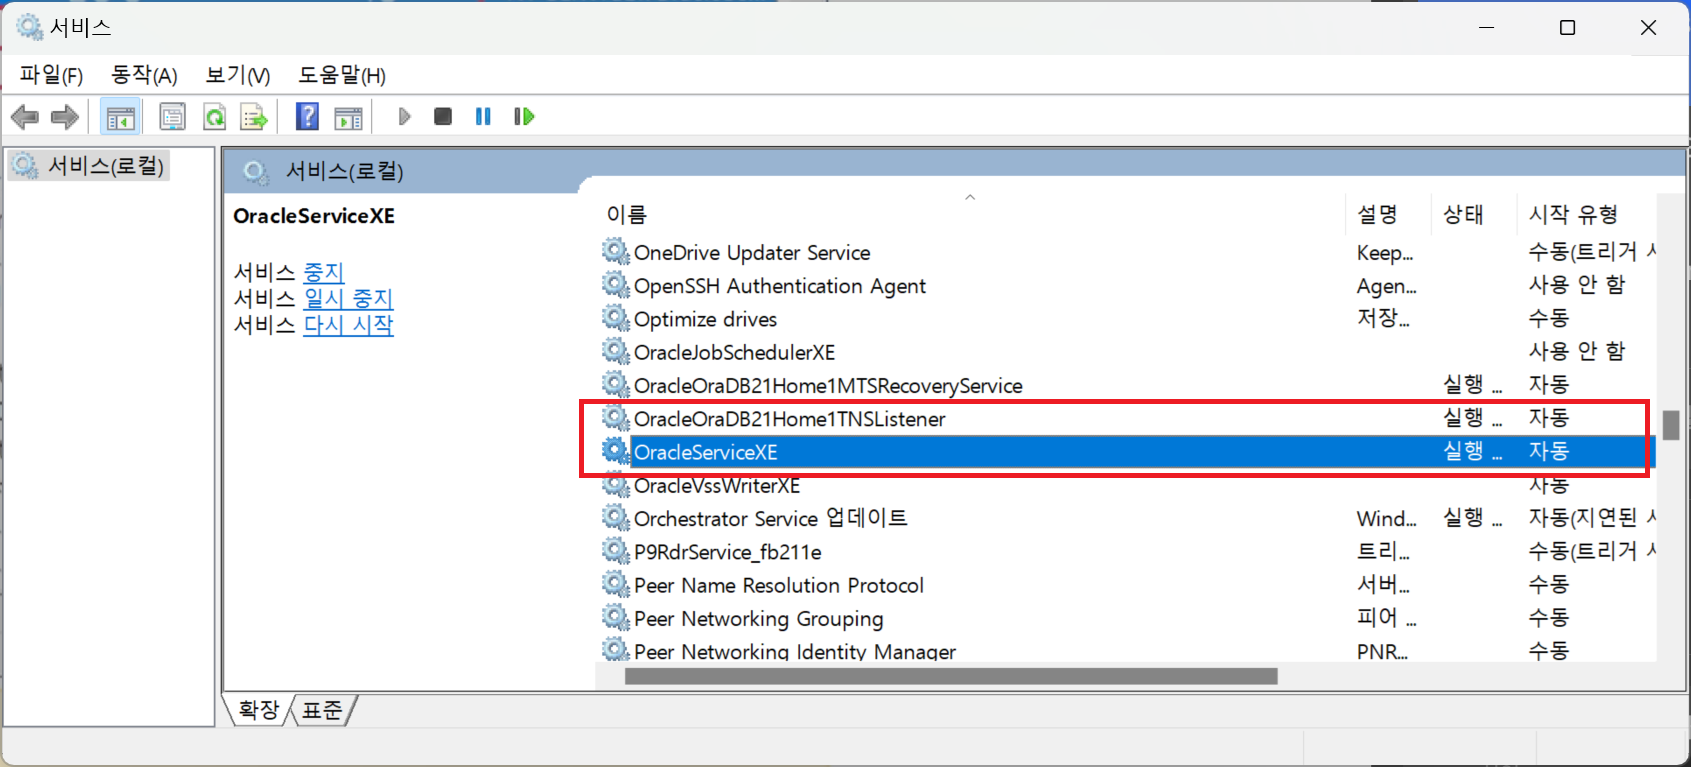The image size is (1691, 767).
Task: Click the 다시 시작 link
Action: [x=348, y=324]
